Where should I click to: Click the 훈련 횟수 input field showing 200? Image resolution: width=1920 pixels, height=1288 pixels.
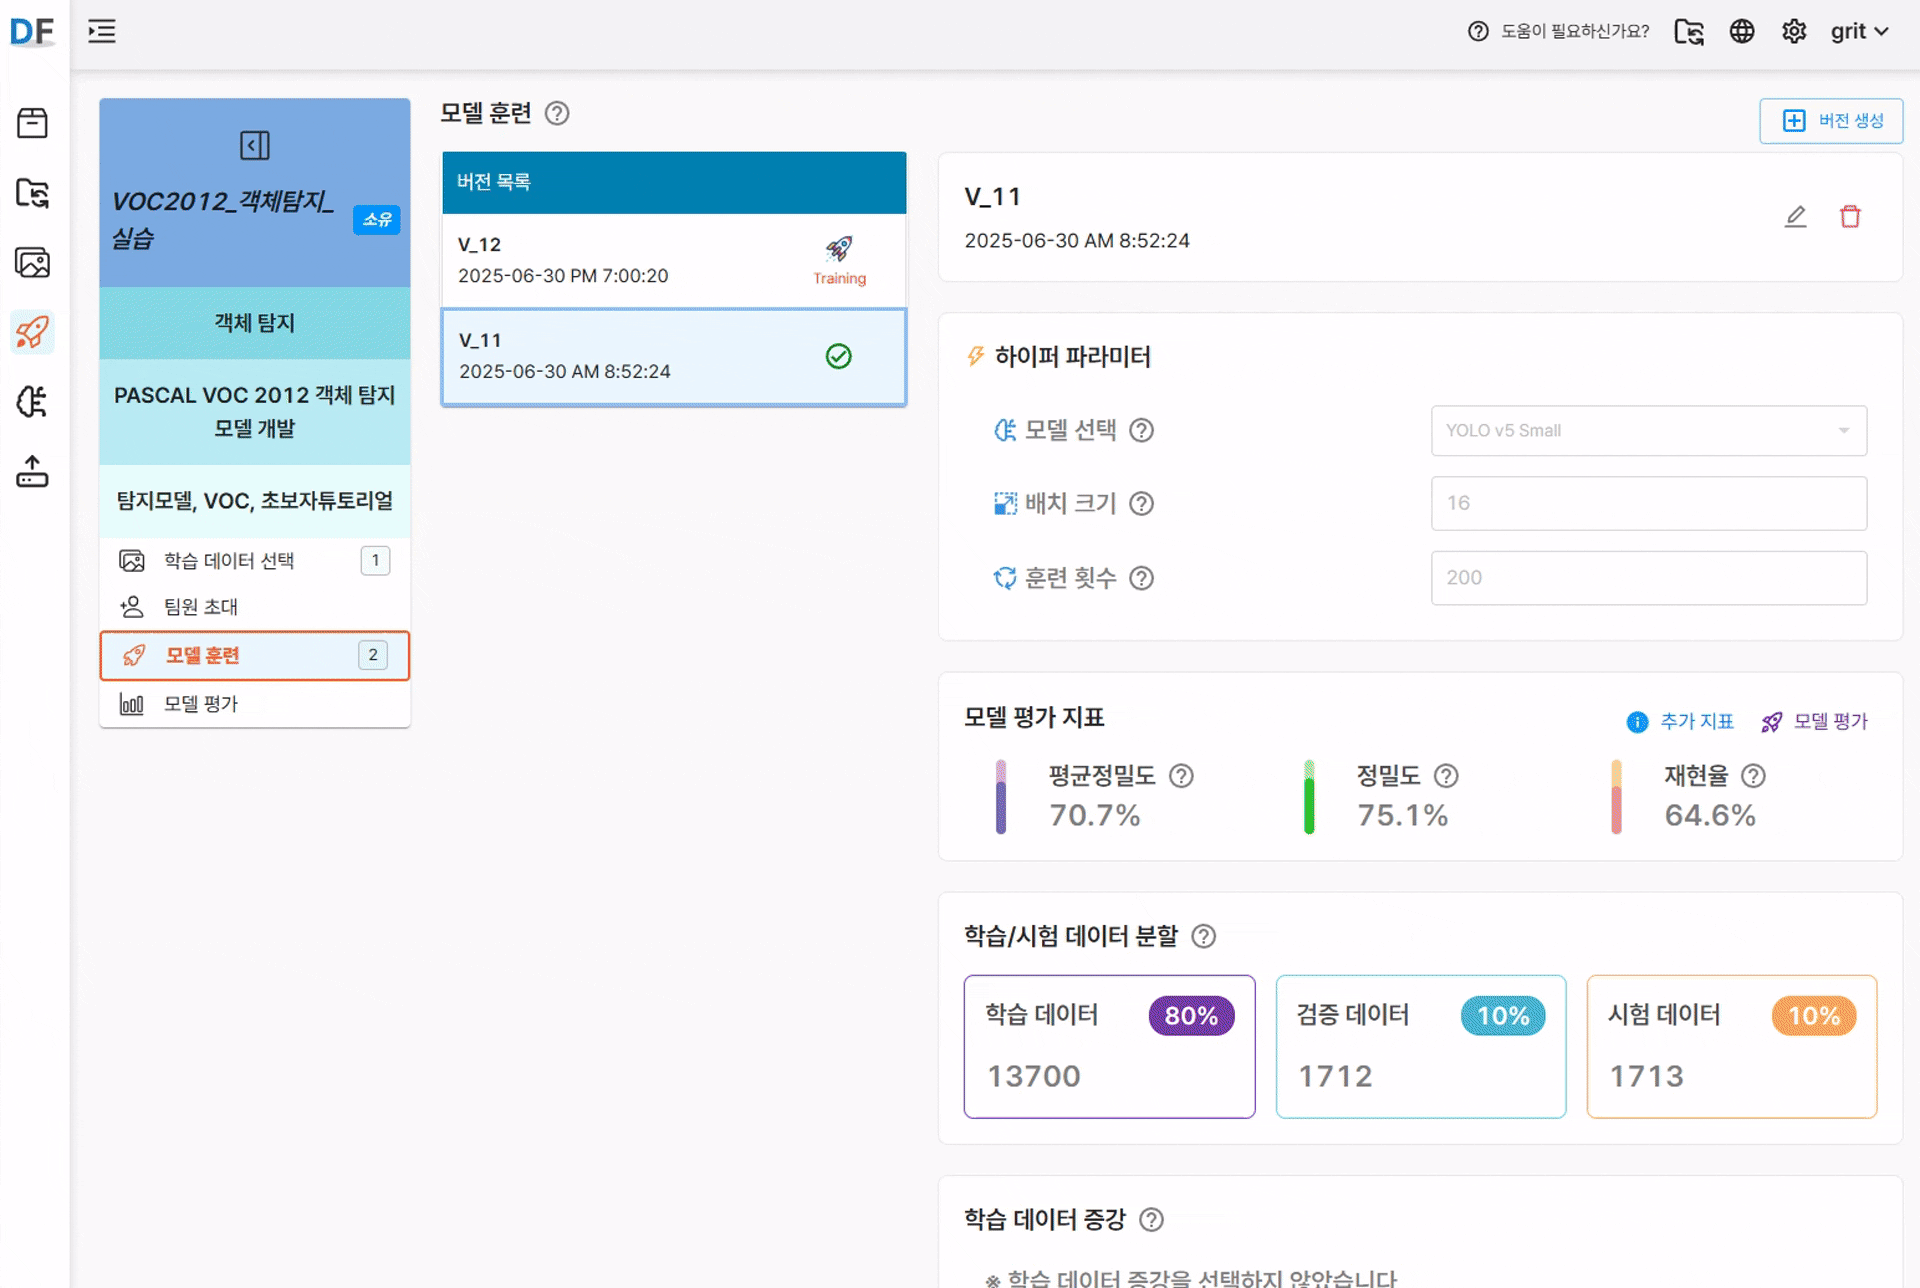point(1649,578)
